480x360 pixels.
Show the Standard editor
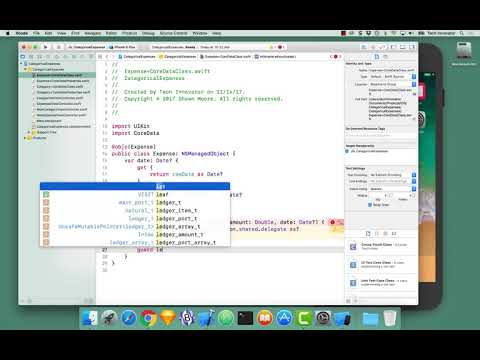[364, 47]
